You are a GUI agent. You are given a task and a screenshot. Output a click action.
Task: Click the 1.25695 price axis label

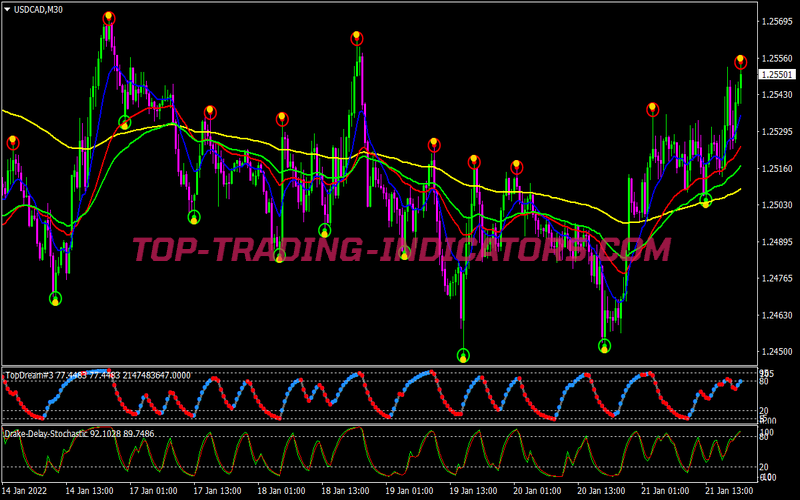coord(777,21)
